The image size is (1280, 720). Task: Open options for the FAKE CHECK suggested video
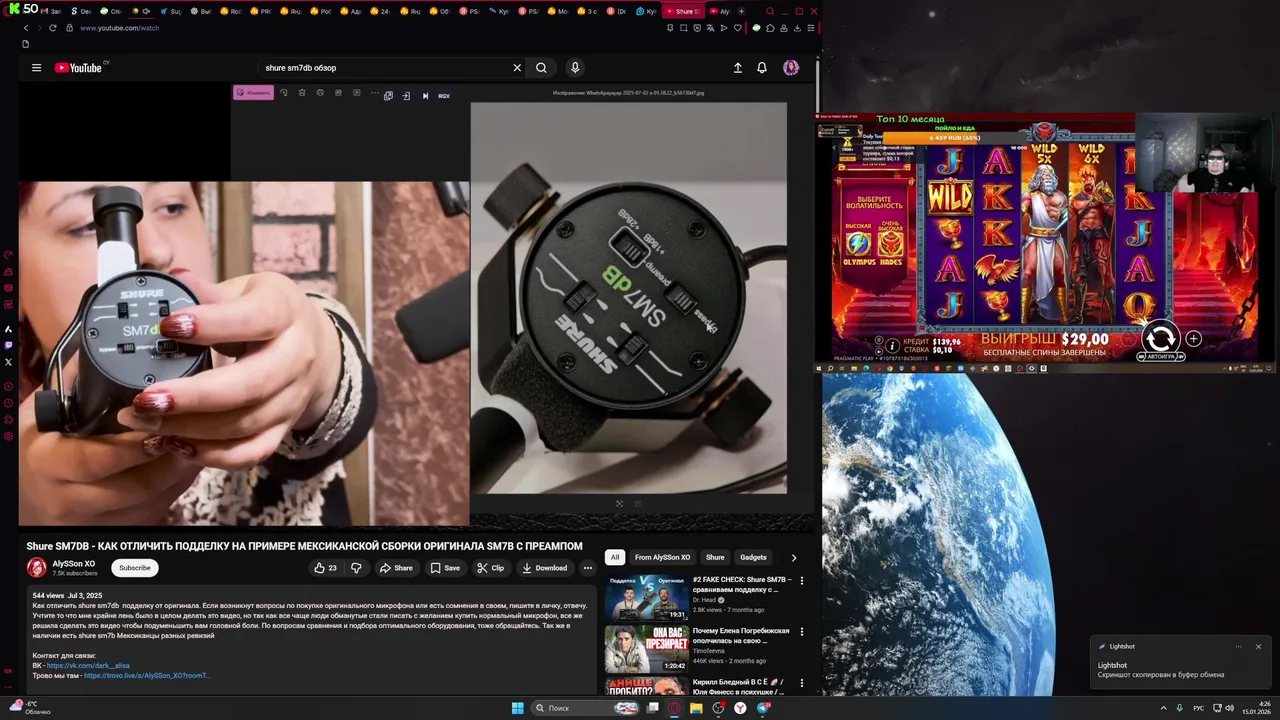(x=801, y=581)
